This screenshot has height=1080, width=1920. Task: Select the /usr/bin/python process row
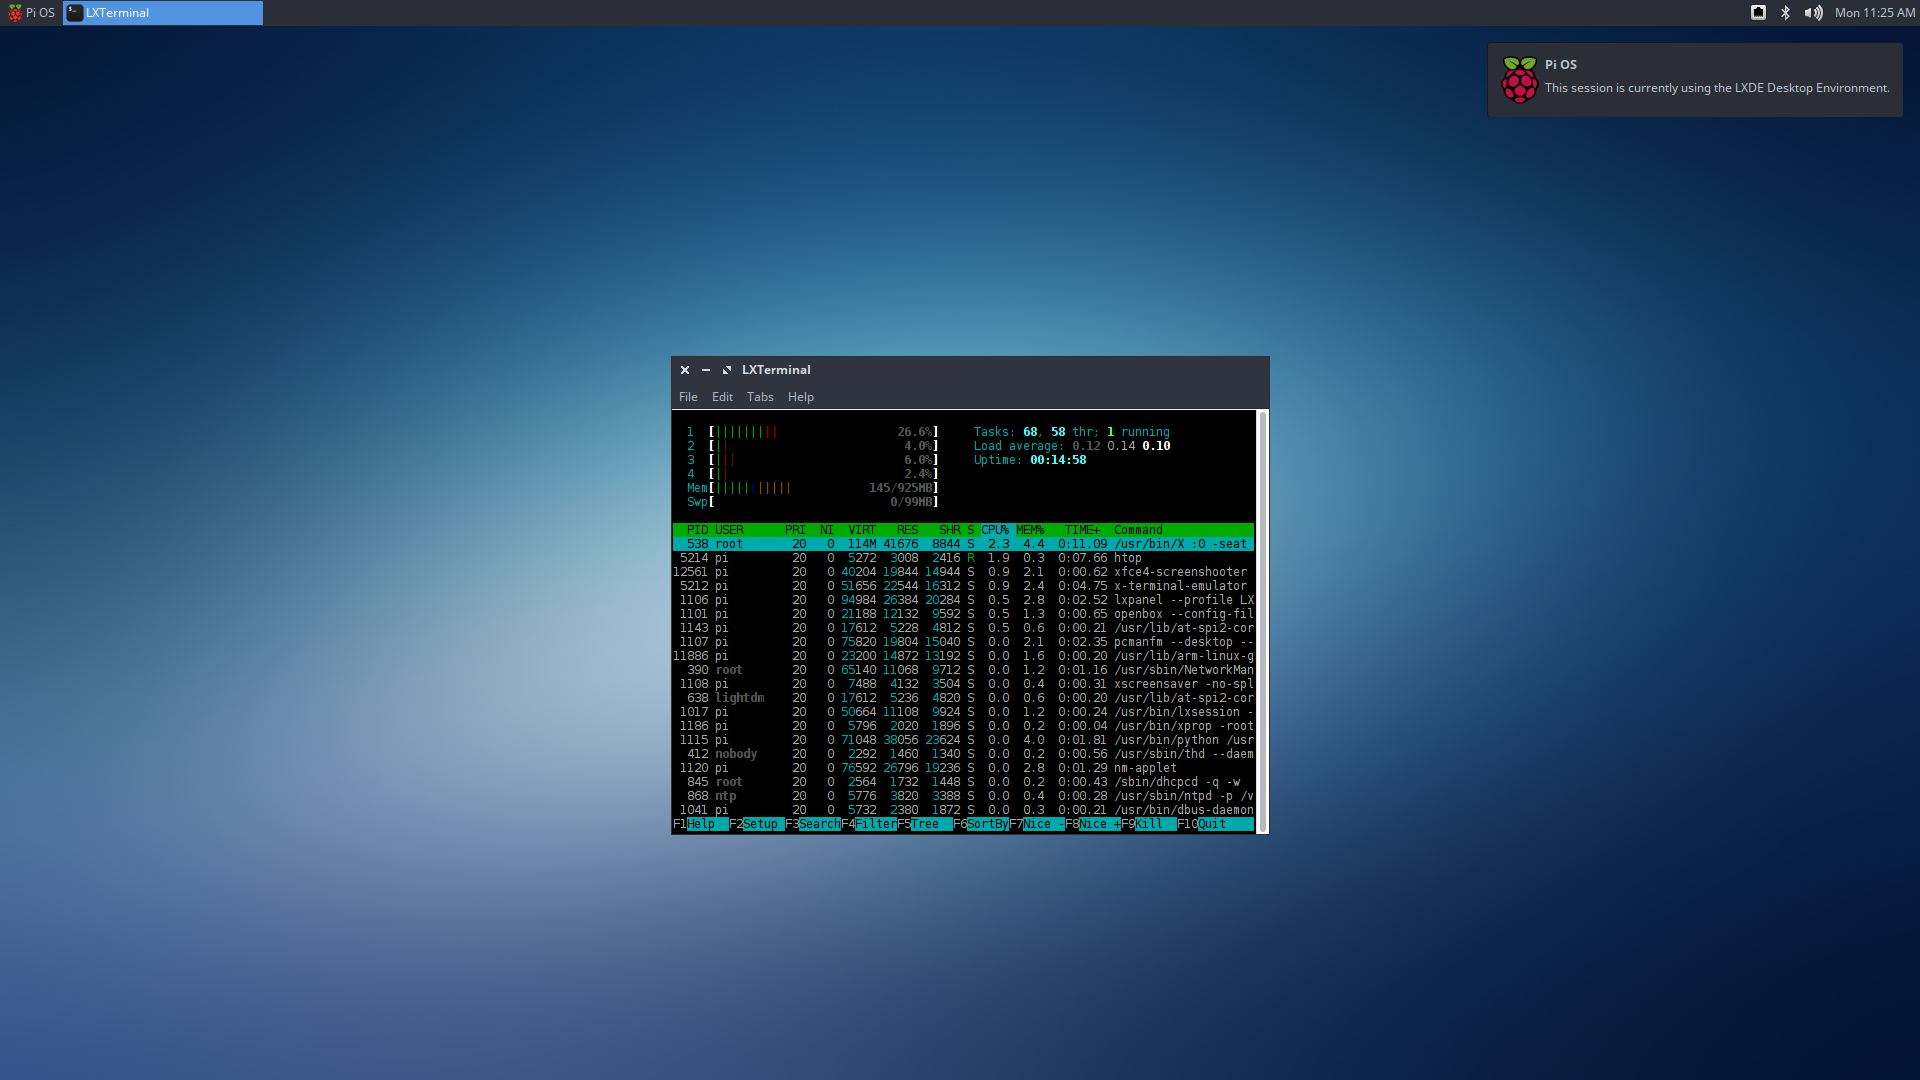pos(963,740)
